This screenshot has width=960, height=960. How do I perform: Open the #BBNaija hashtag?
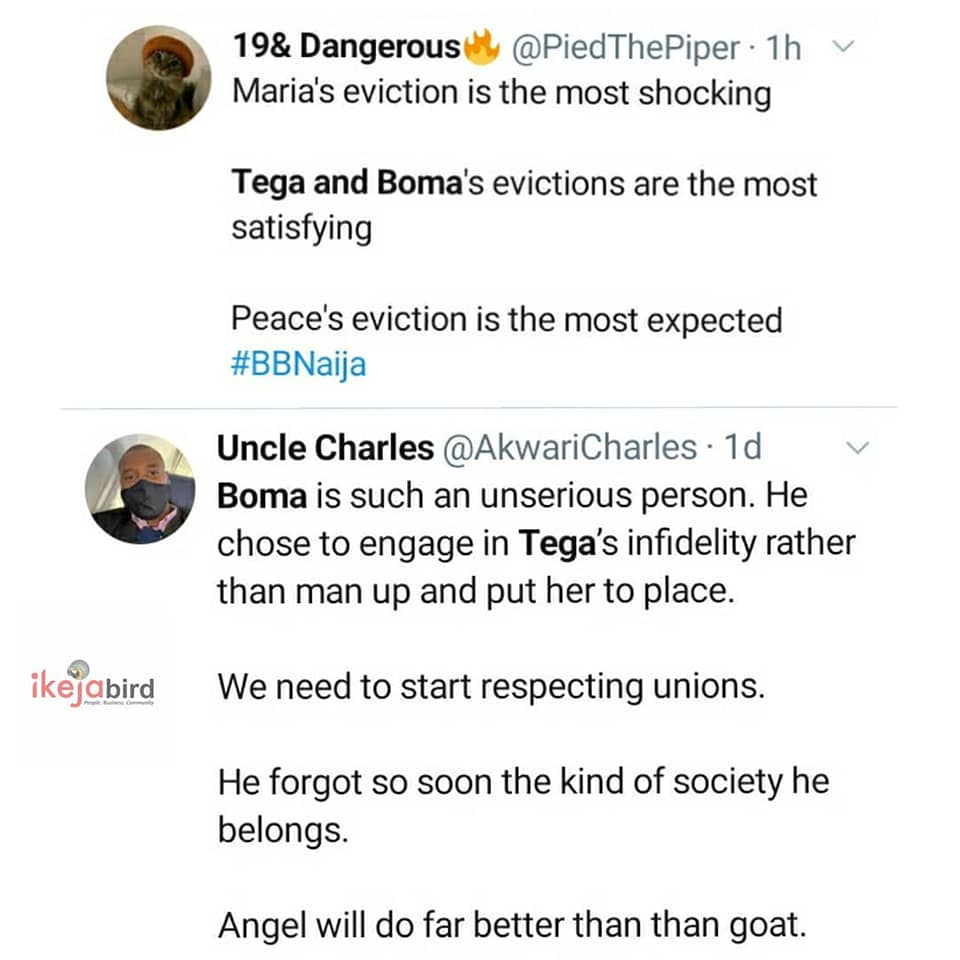[298, 364]
